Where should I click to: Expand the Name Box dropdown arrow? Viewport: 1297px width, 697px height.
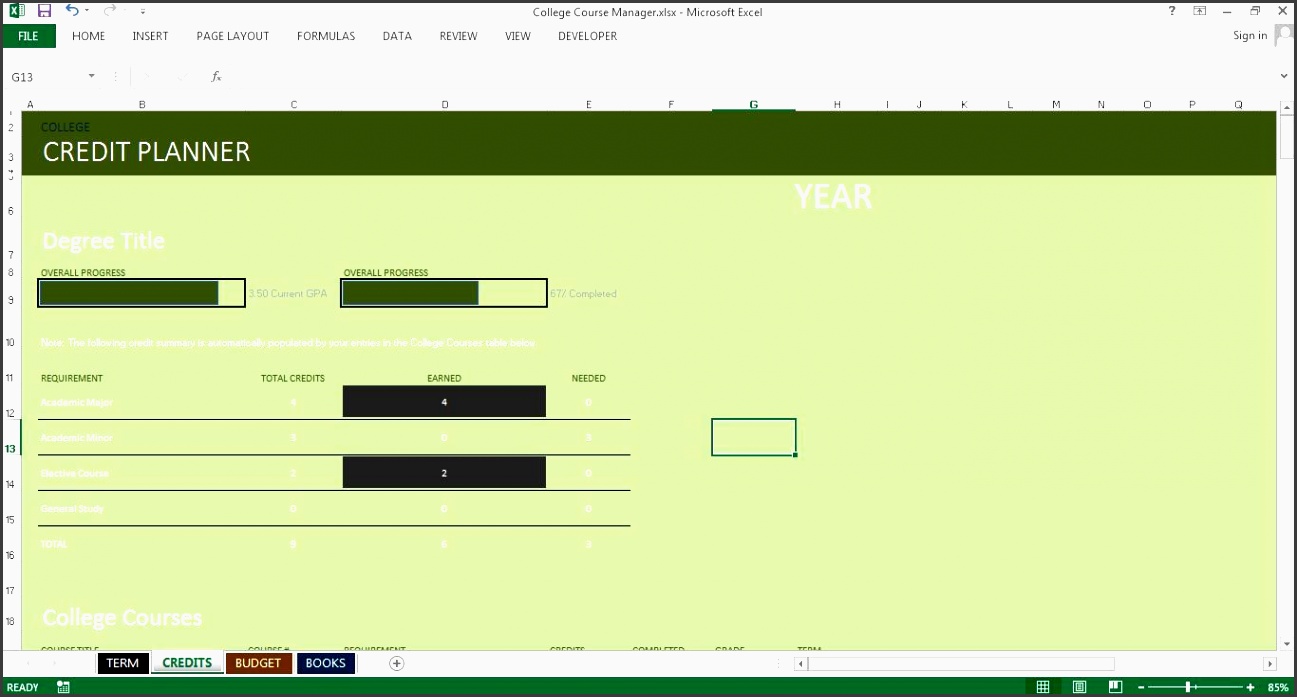(92, 76)
